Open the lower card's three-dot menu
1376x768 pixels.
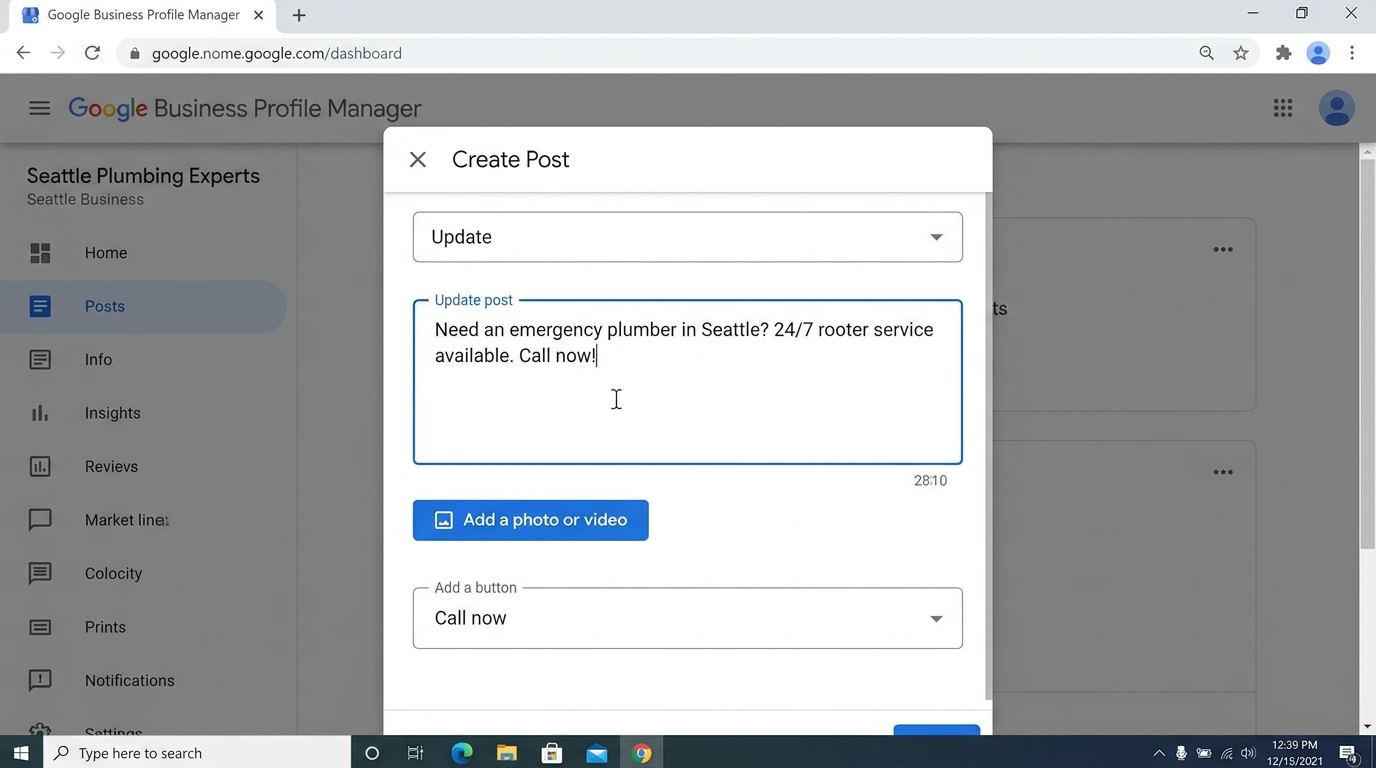tap(1223, 472)
